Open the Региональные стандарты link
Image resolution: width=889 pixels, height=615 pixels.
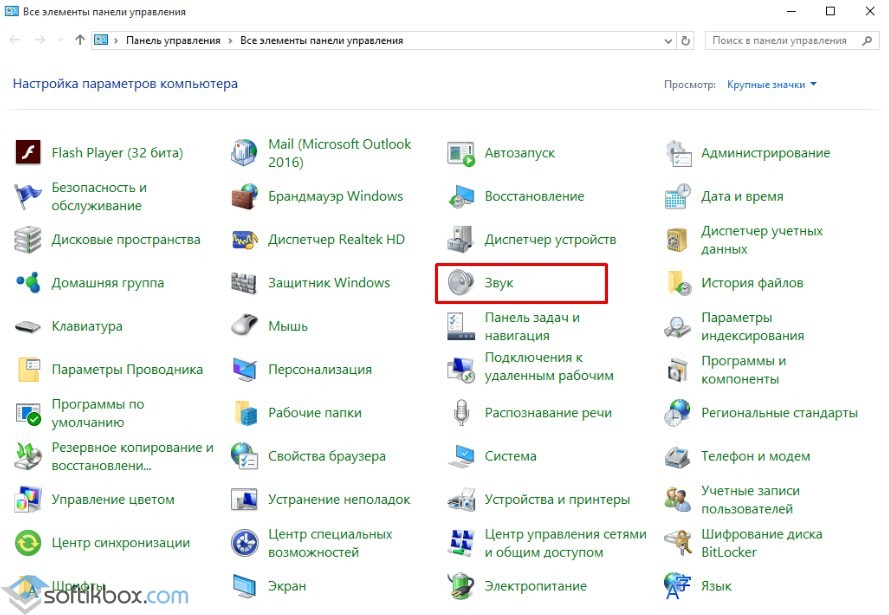click(x=779, y=413)
